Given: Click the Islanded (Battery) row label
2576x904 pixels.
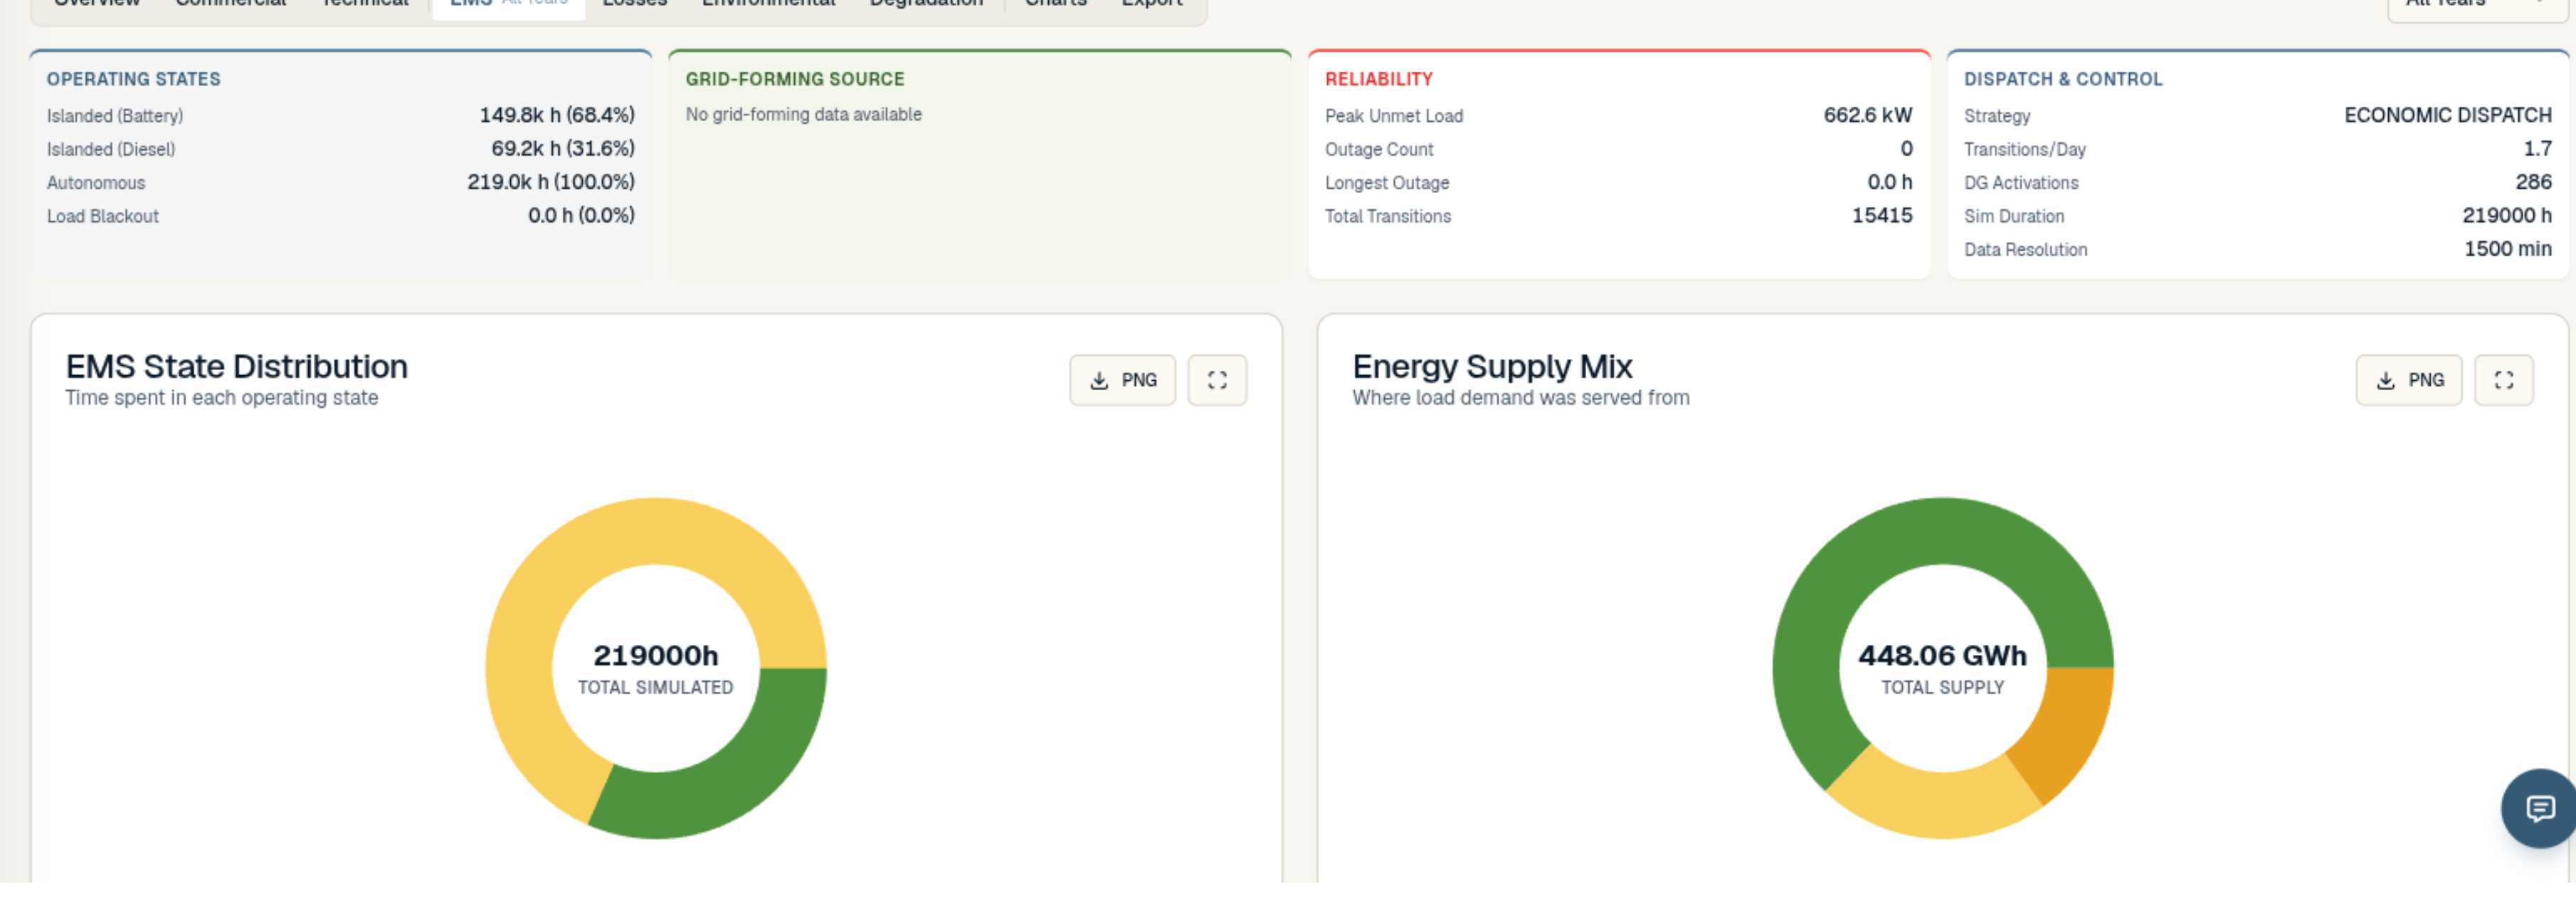Looking at the screenshot, I should (115, 116).
